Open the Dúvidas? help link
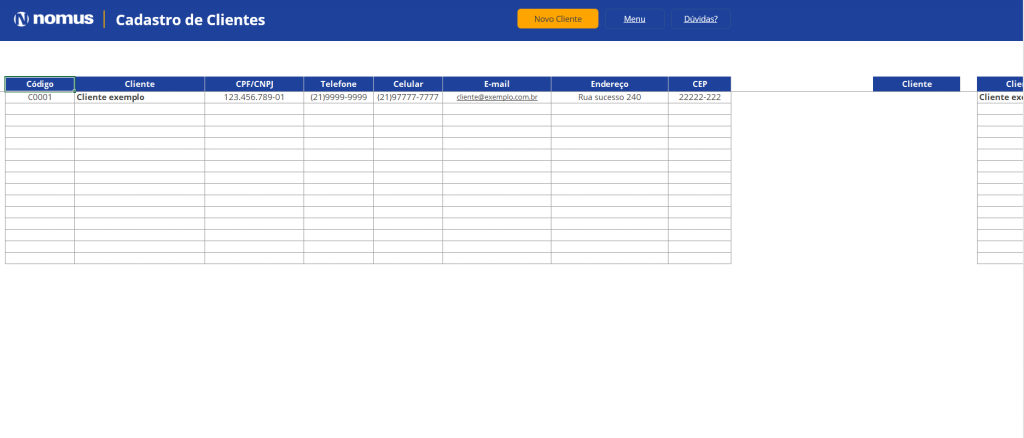Screen dimensions: 1024x438 [700, 19]
